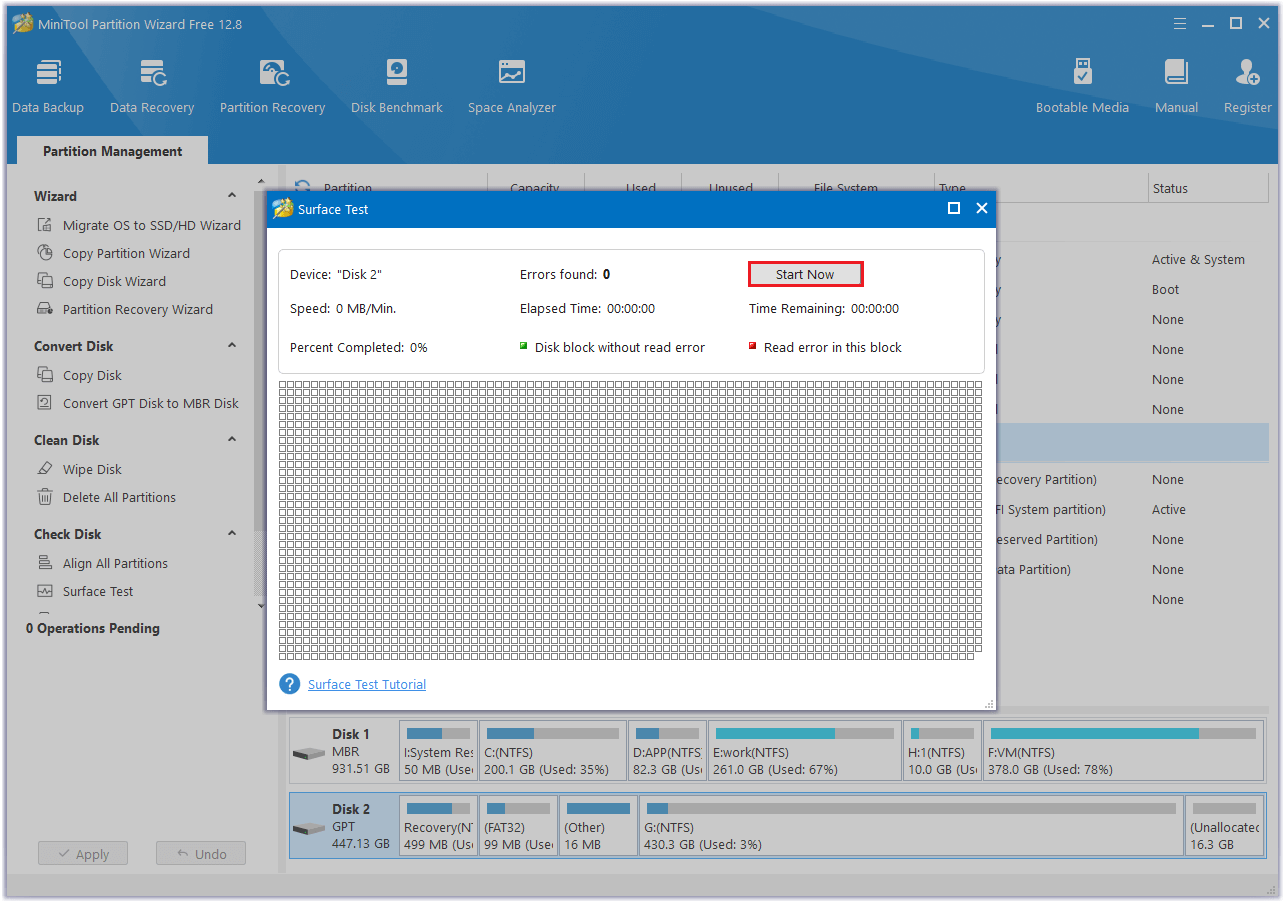Select F:VM(NTFS) partition block

point(1123,751)
